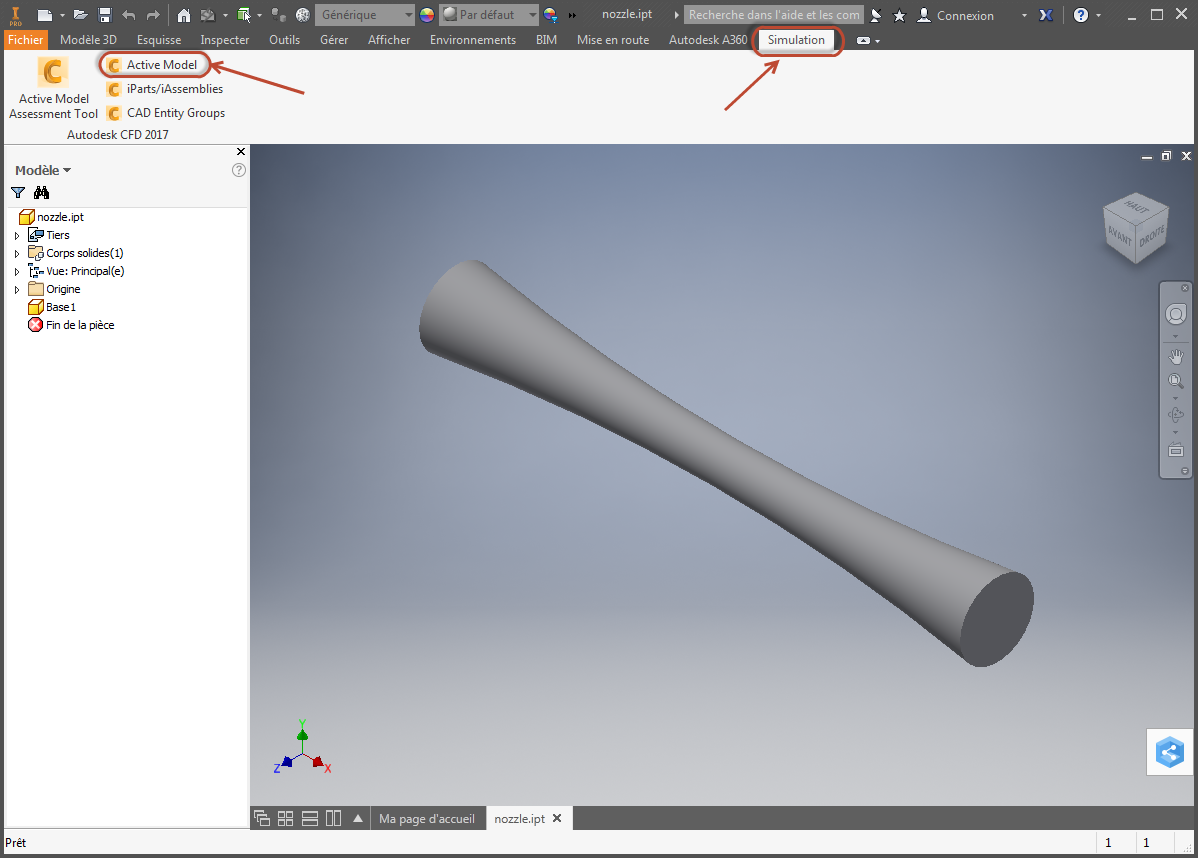Switch to the Modèle 3D tab
The width and height of the screenshot is (1198, 858).
(x=89, y=40)
